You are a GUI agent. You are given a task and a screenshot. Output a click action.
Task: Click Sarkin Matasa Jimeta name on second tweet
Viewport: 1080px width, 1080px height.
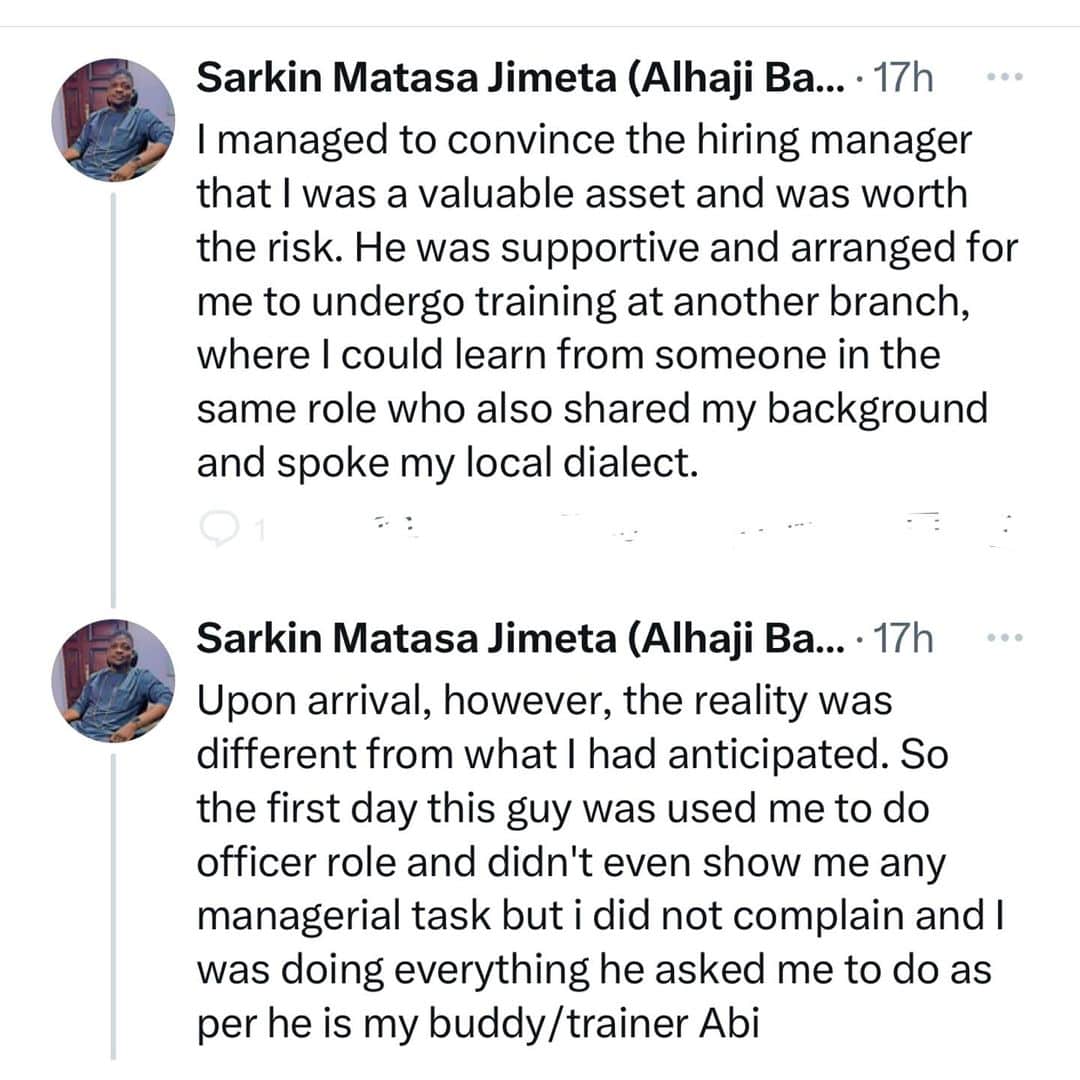click(520, 638)
